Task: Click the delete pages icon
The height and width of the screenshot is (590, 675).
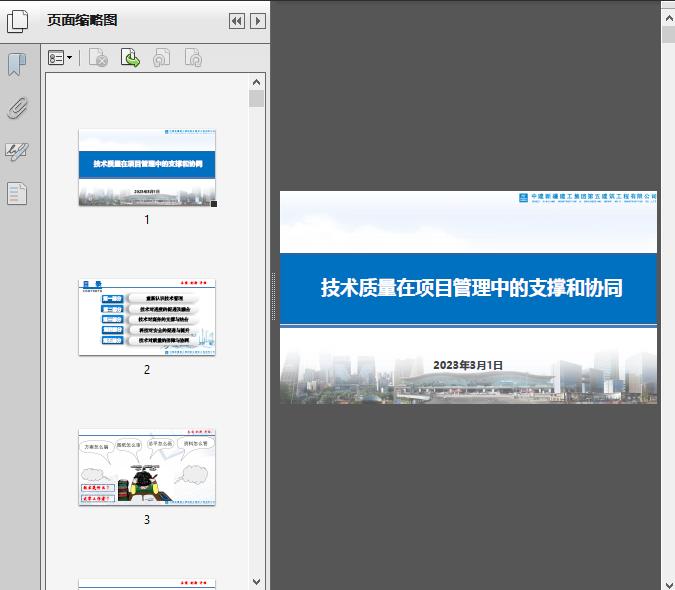Action: click(x=98, y=58)
